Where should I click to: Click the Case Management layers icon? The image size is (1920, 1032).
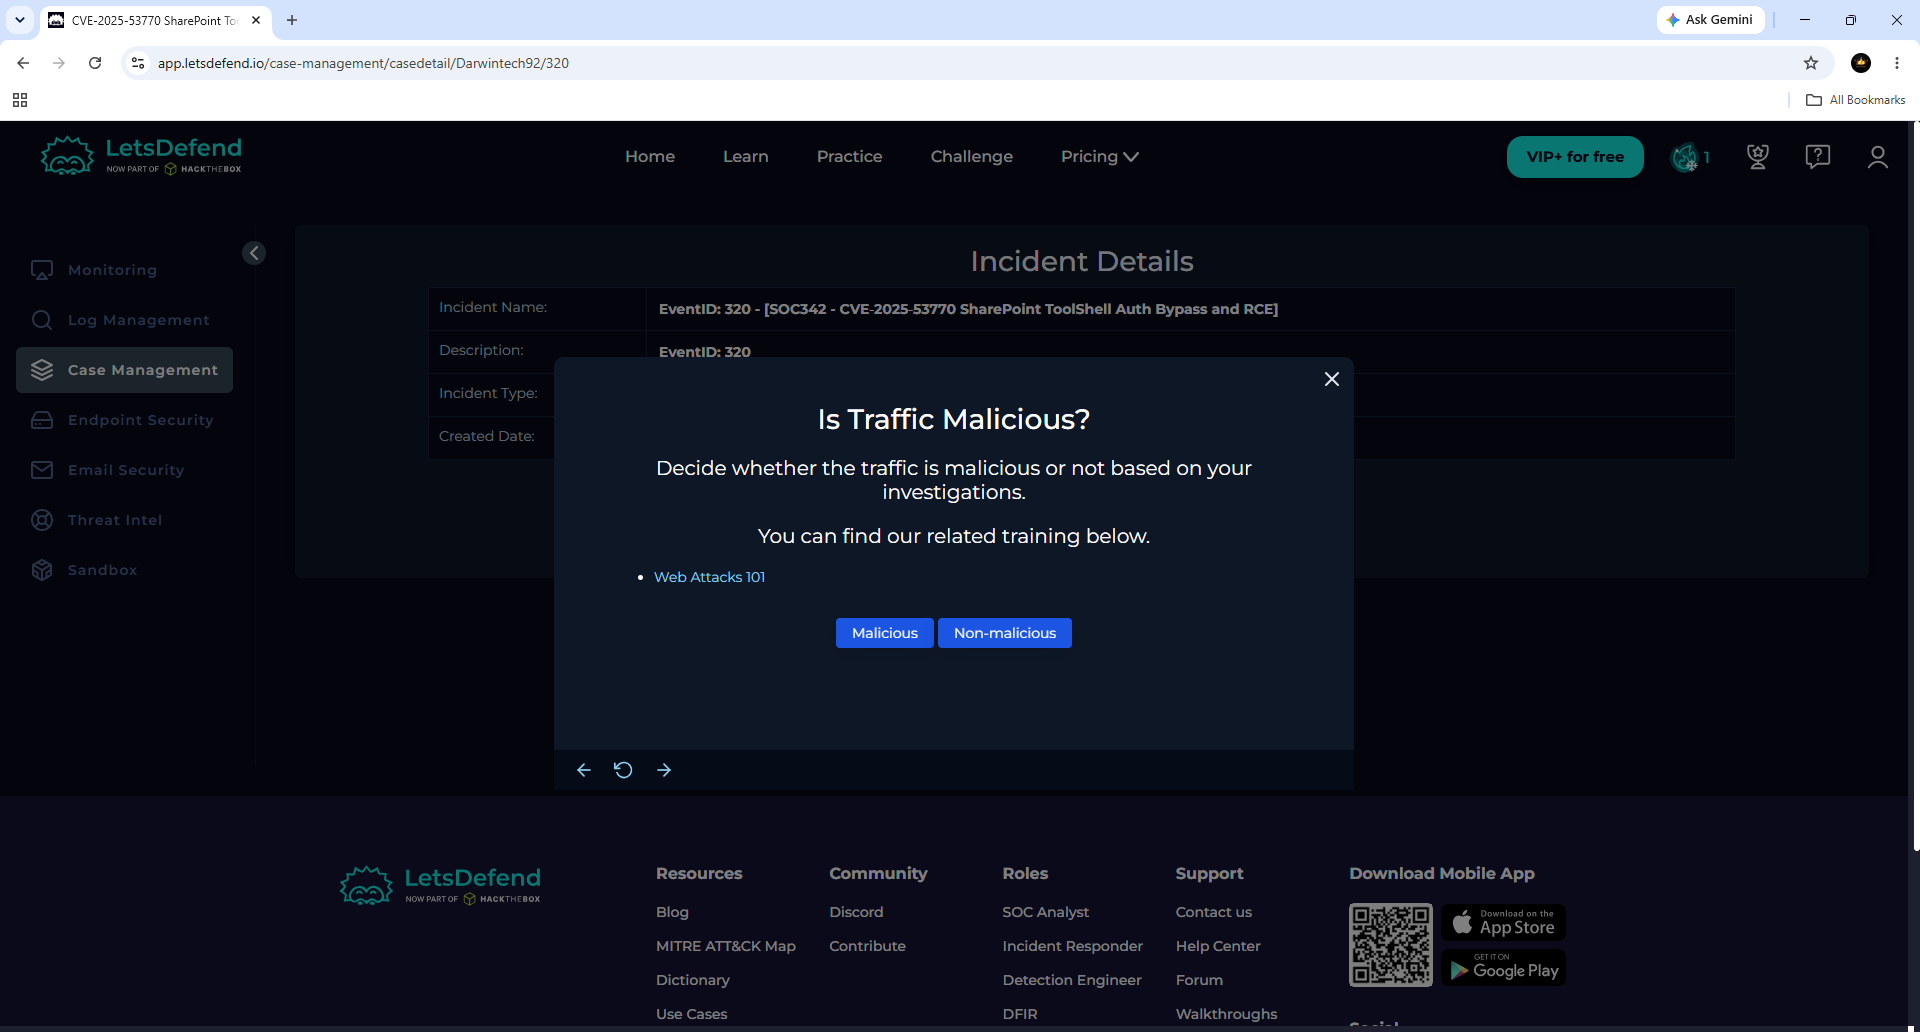click(42, 370)
